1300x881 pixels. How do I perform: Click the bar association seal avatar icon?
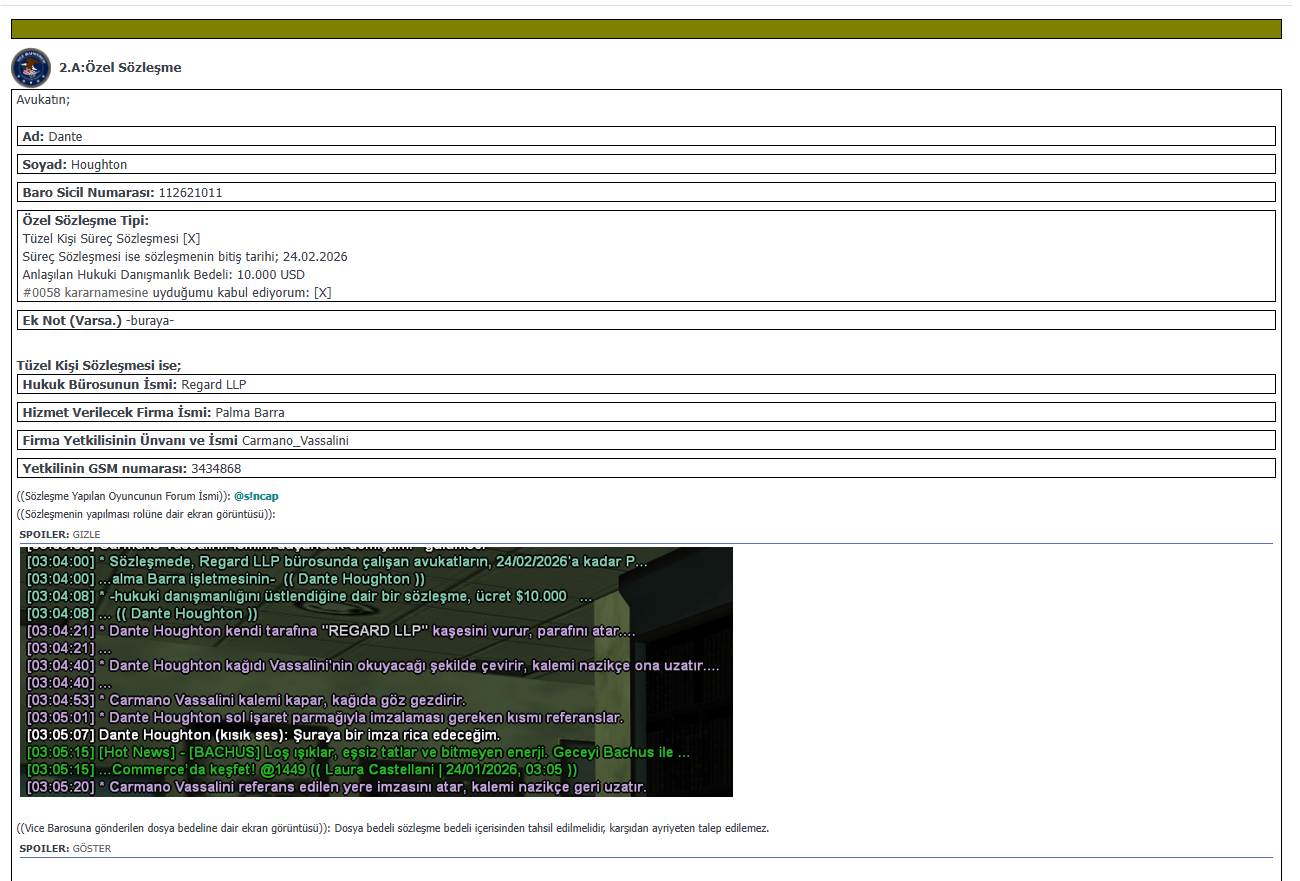[x=31, y=68]
